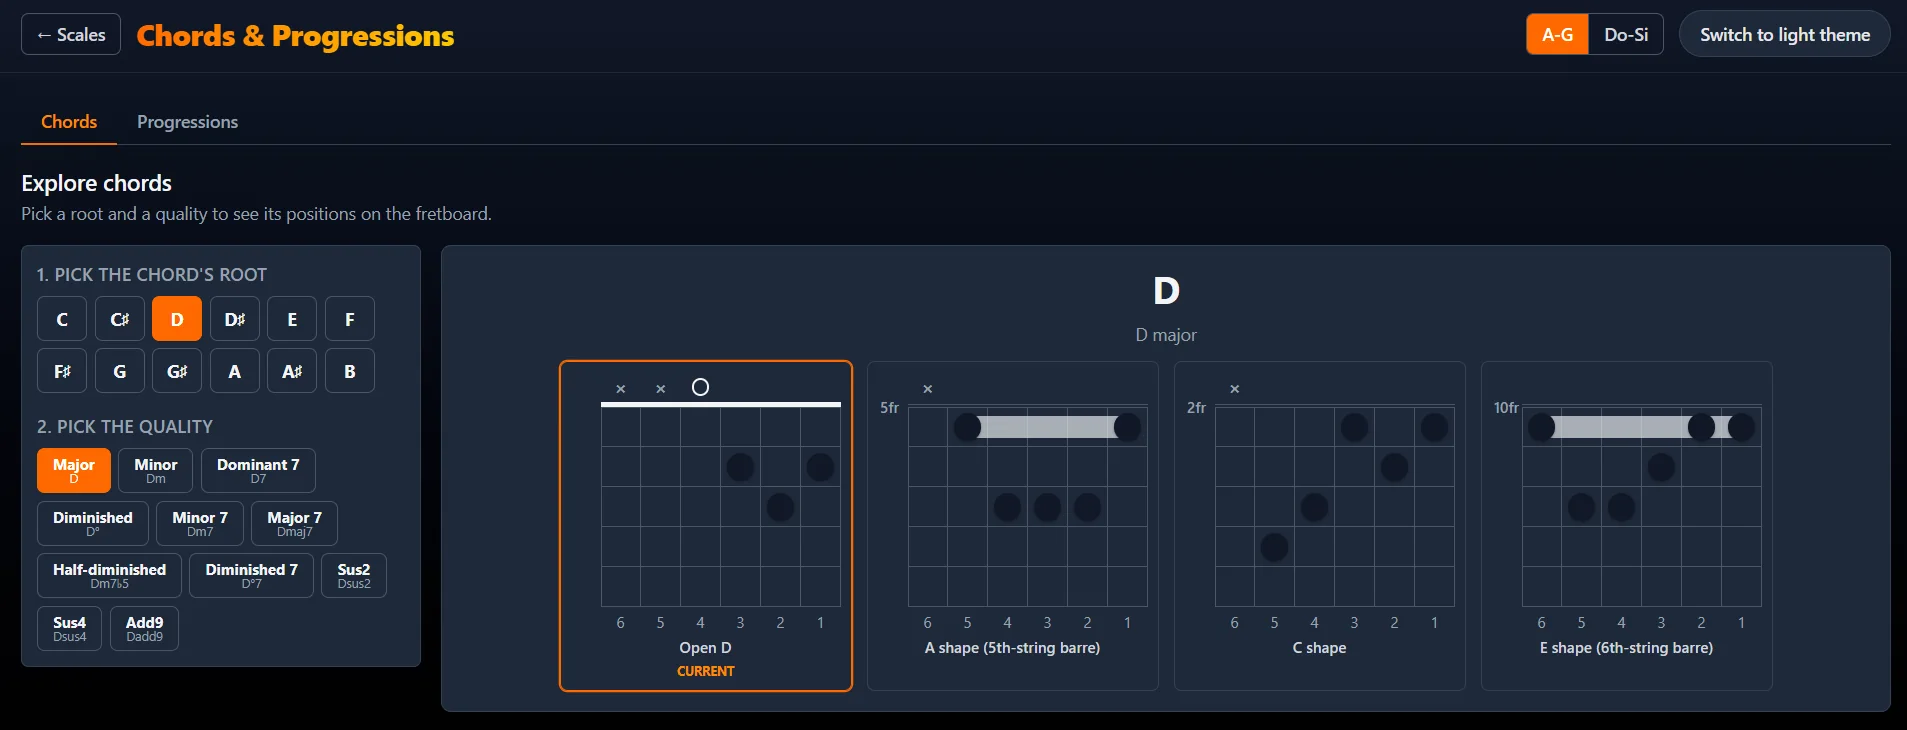The image size is (1907, 730).
Task: Choose the Dominant 7 quality
Action: [258, 470]
